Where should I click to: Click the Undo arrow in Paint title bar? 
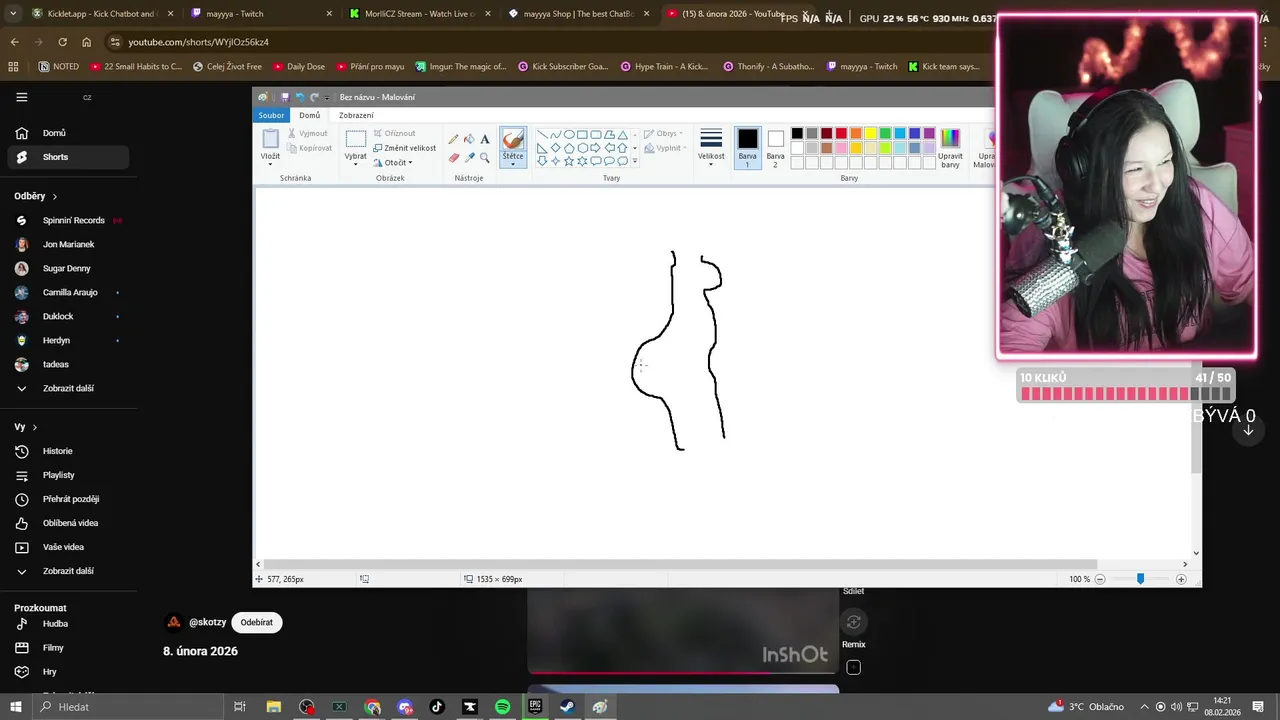point(299,97)
